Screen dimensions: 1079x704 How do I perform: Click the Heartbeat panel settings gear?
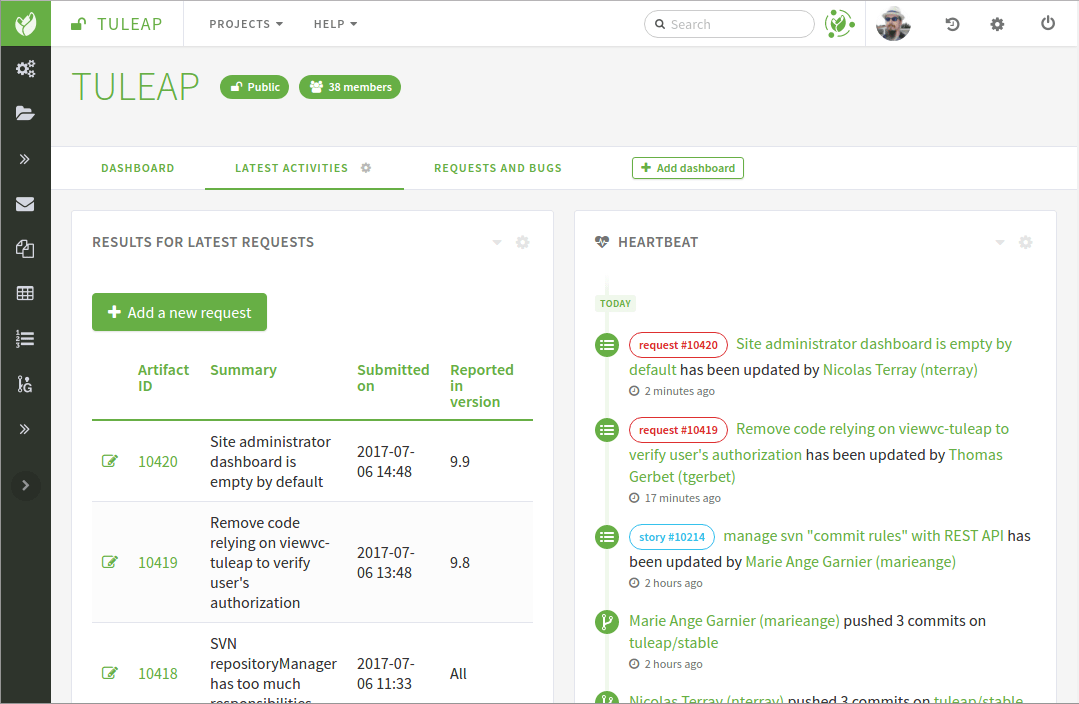(1025, 242)
